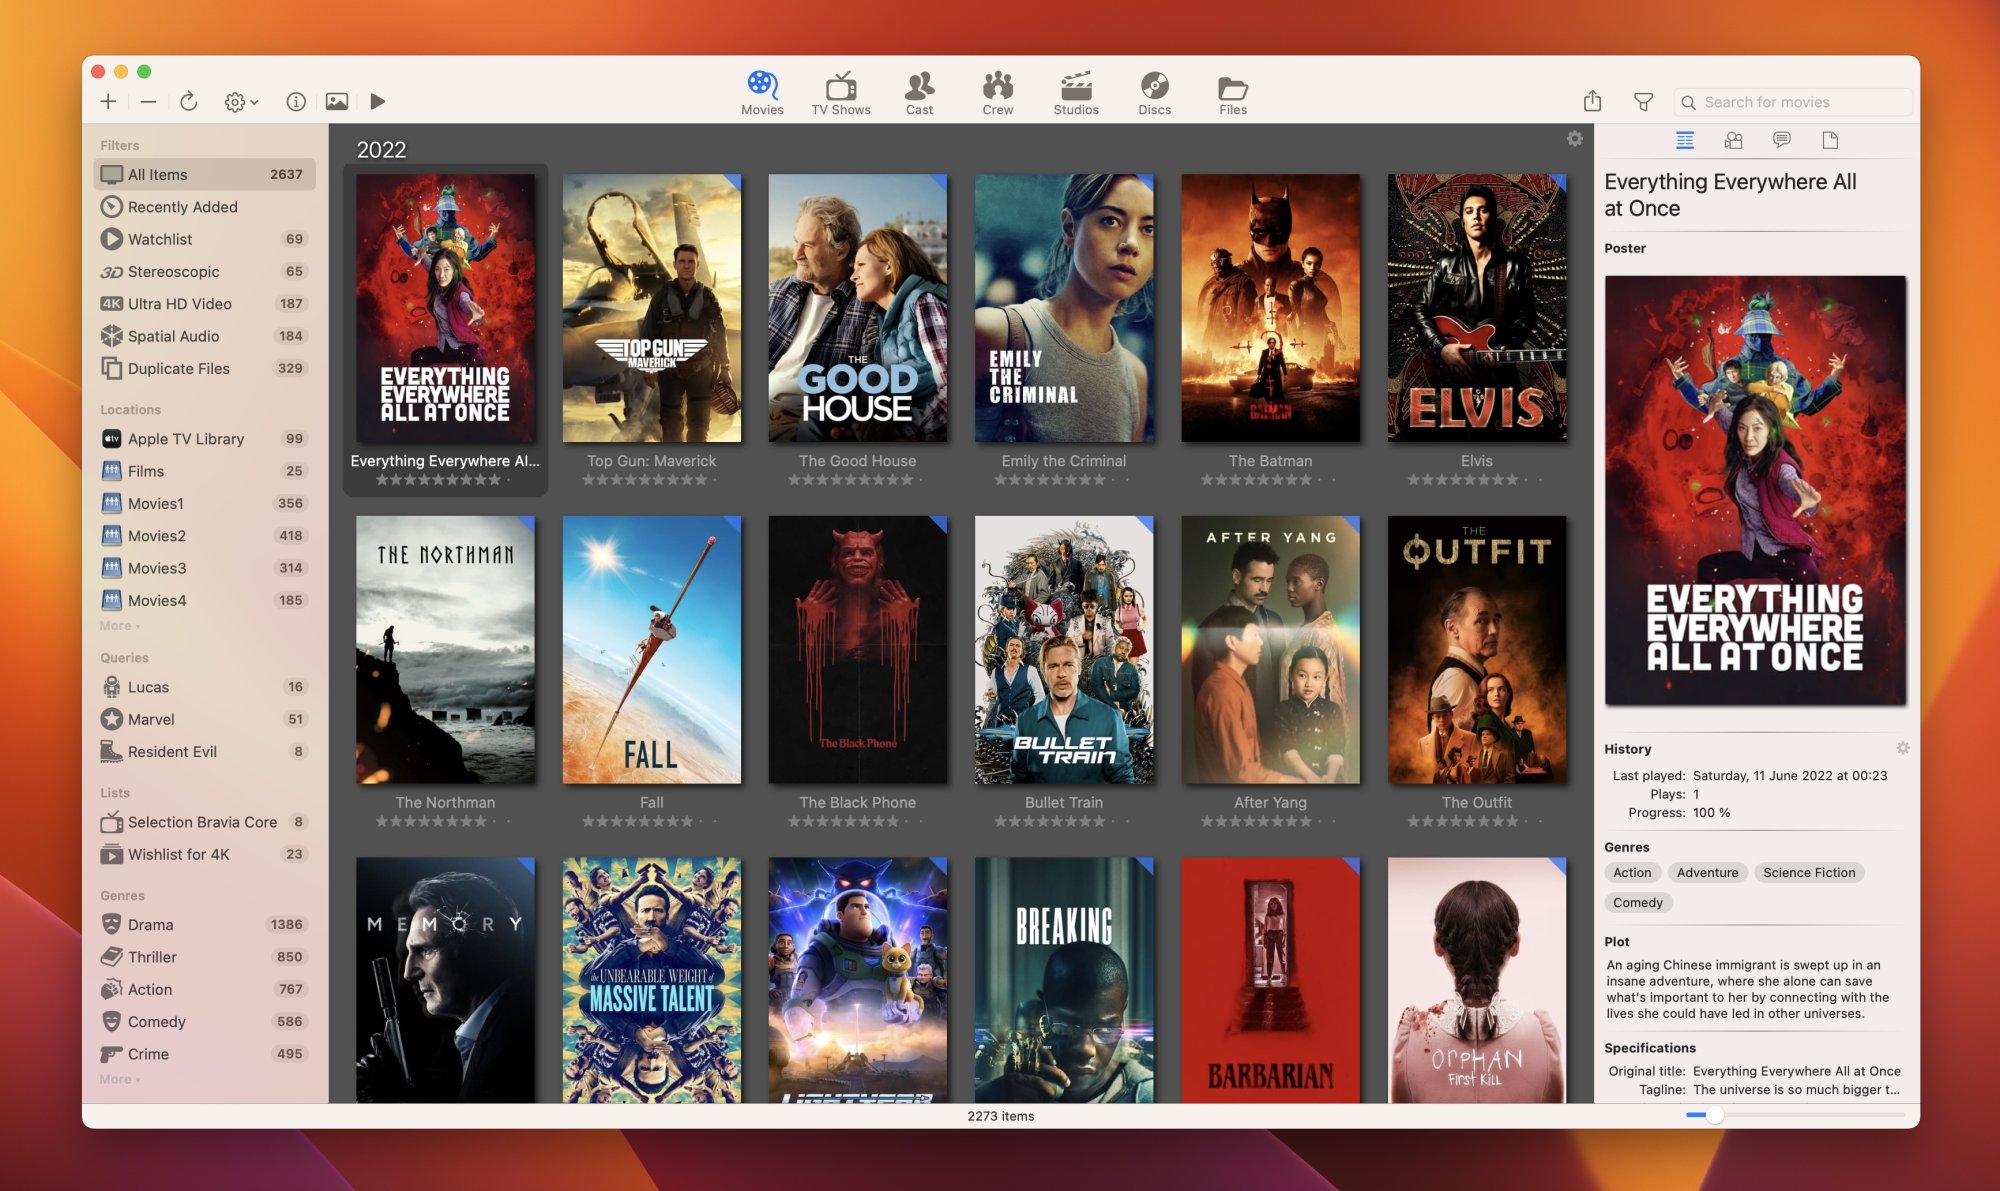Image resolution: width=2000 pixels, height=1191 pixels.
Task: Open the gear action dropdown in toolbar
Action: [241, 101]
